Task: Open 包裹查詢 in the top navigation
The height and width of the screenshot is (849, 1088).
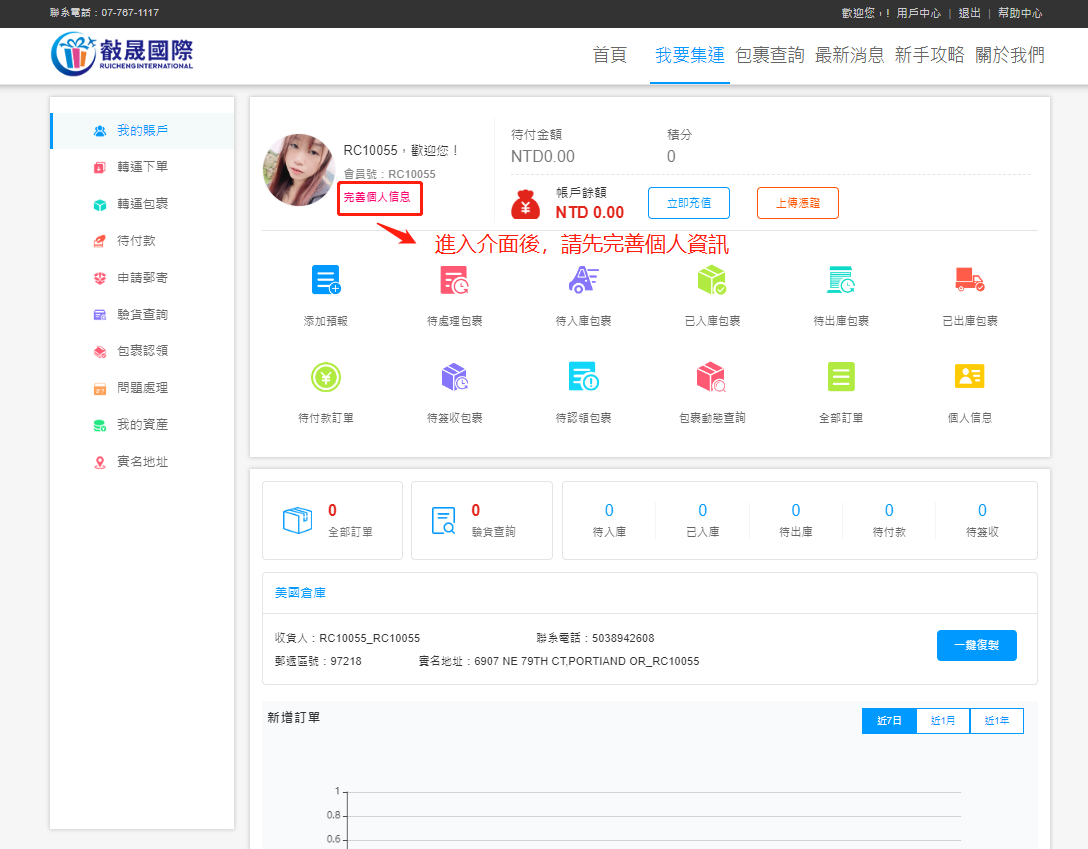Action: (x=769, y=55)
